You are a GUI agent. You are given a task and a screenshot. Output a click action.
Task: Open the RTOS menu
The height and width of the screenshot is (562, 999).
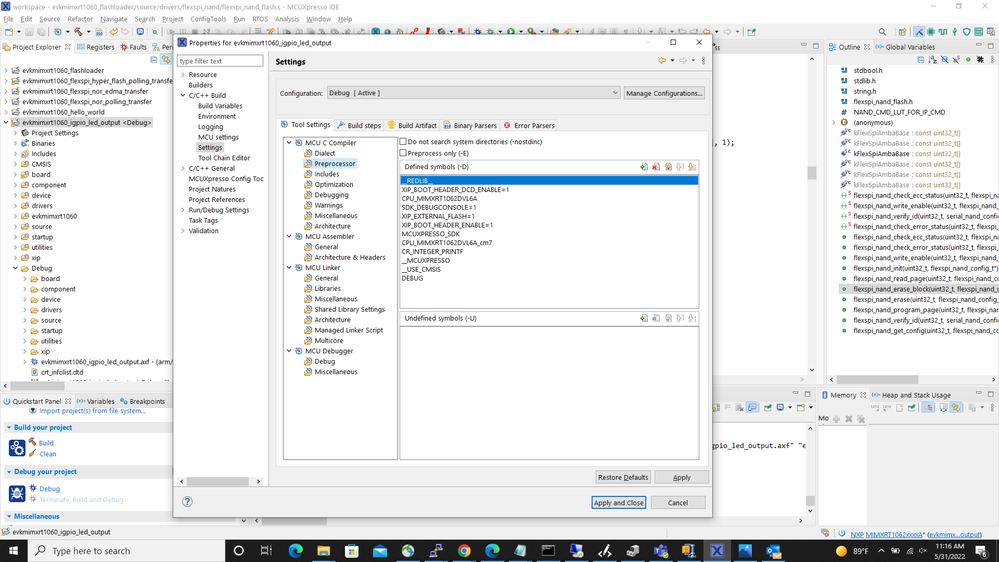260,19
